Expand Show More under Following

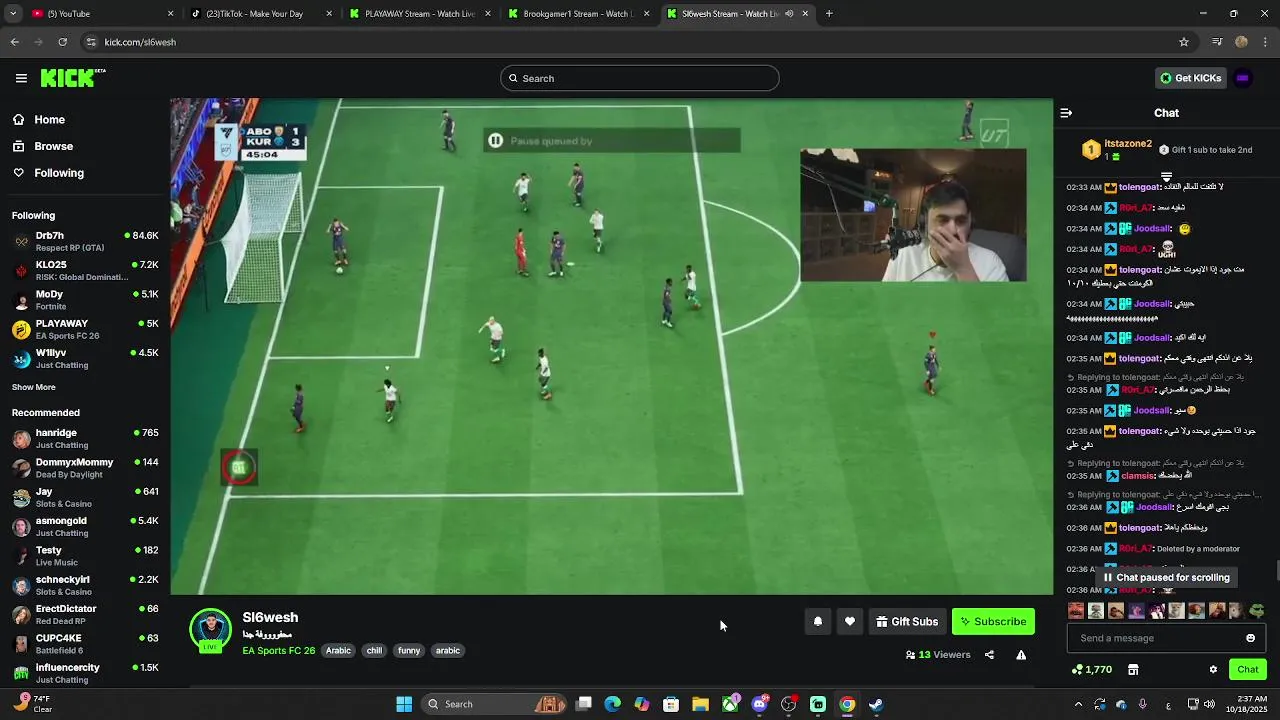coord(34,387)
